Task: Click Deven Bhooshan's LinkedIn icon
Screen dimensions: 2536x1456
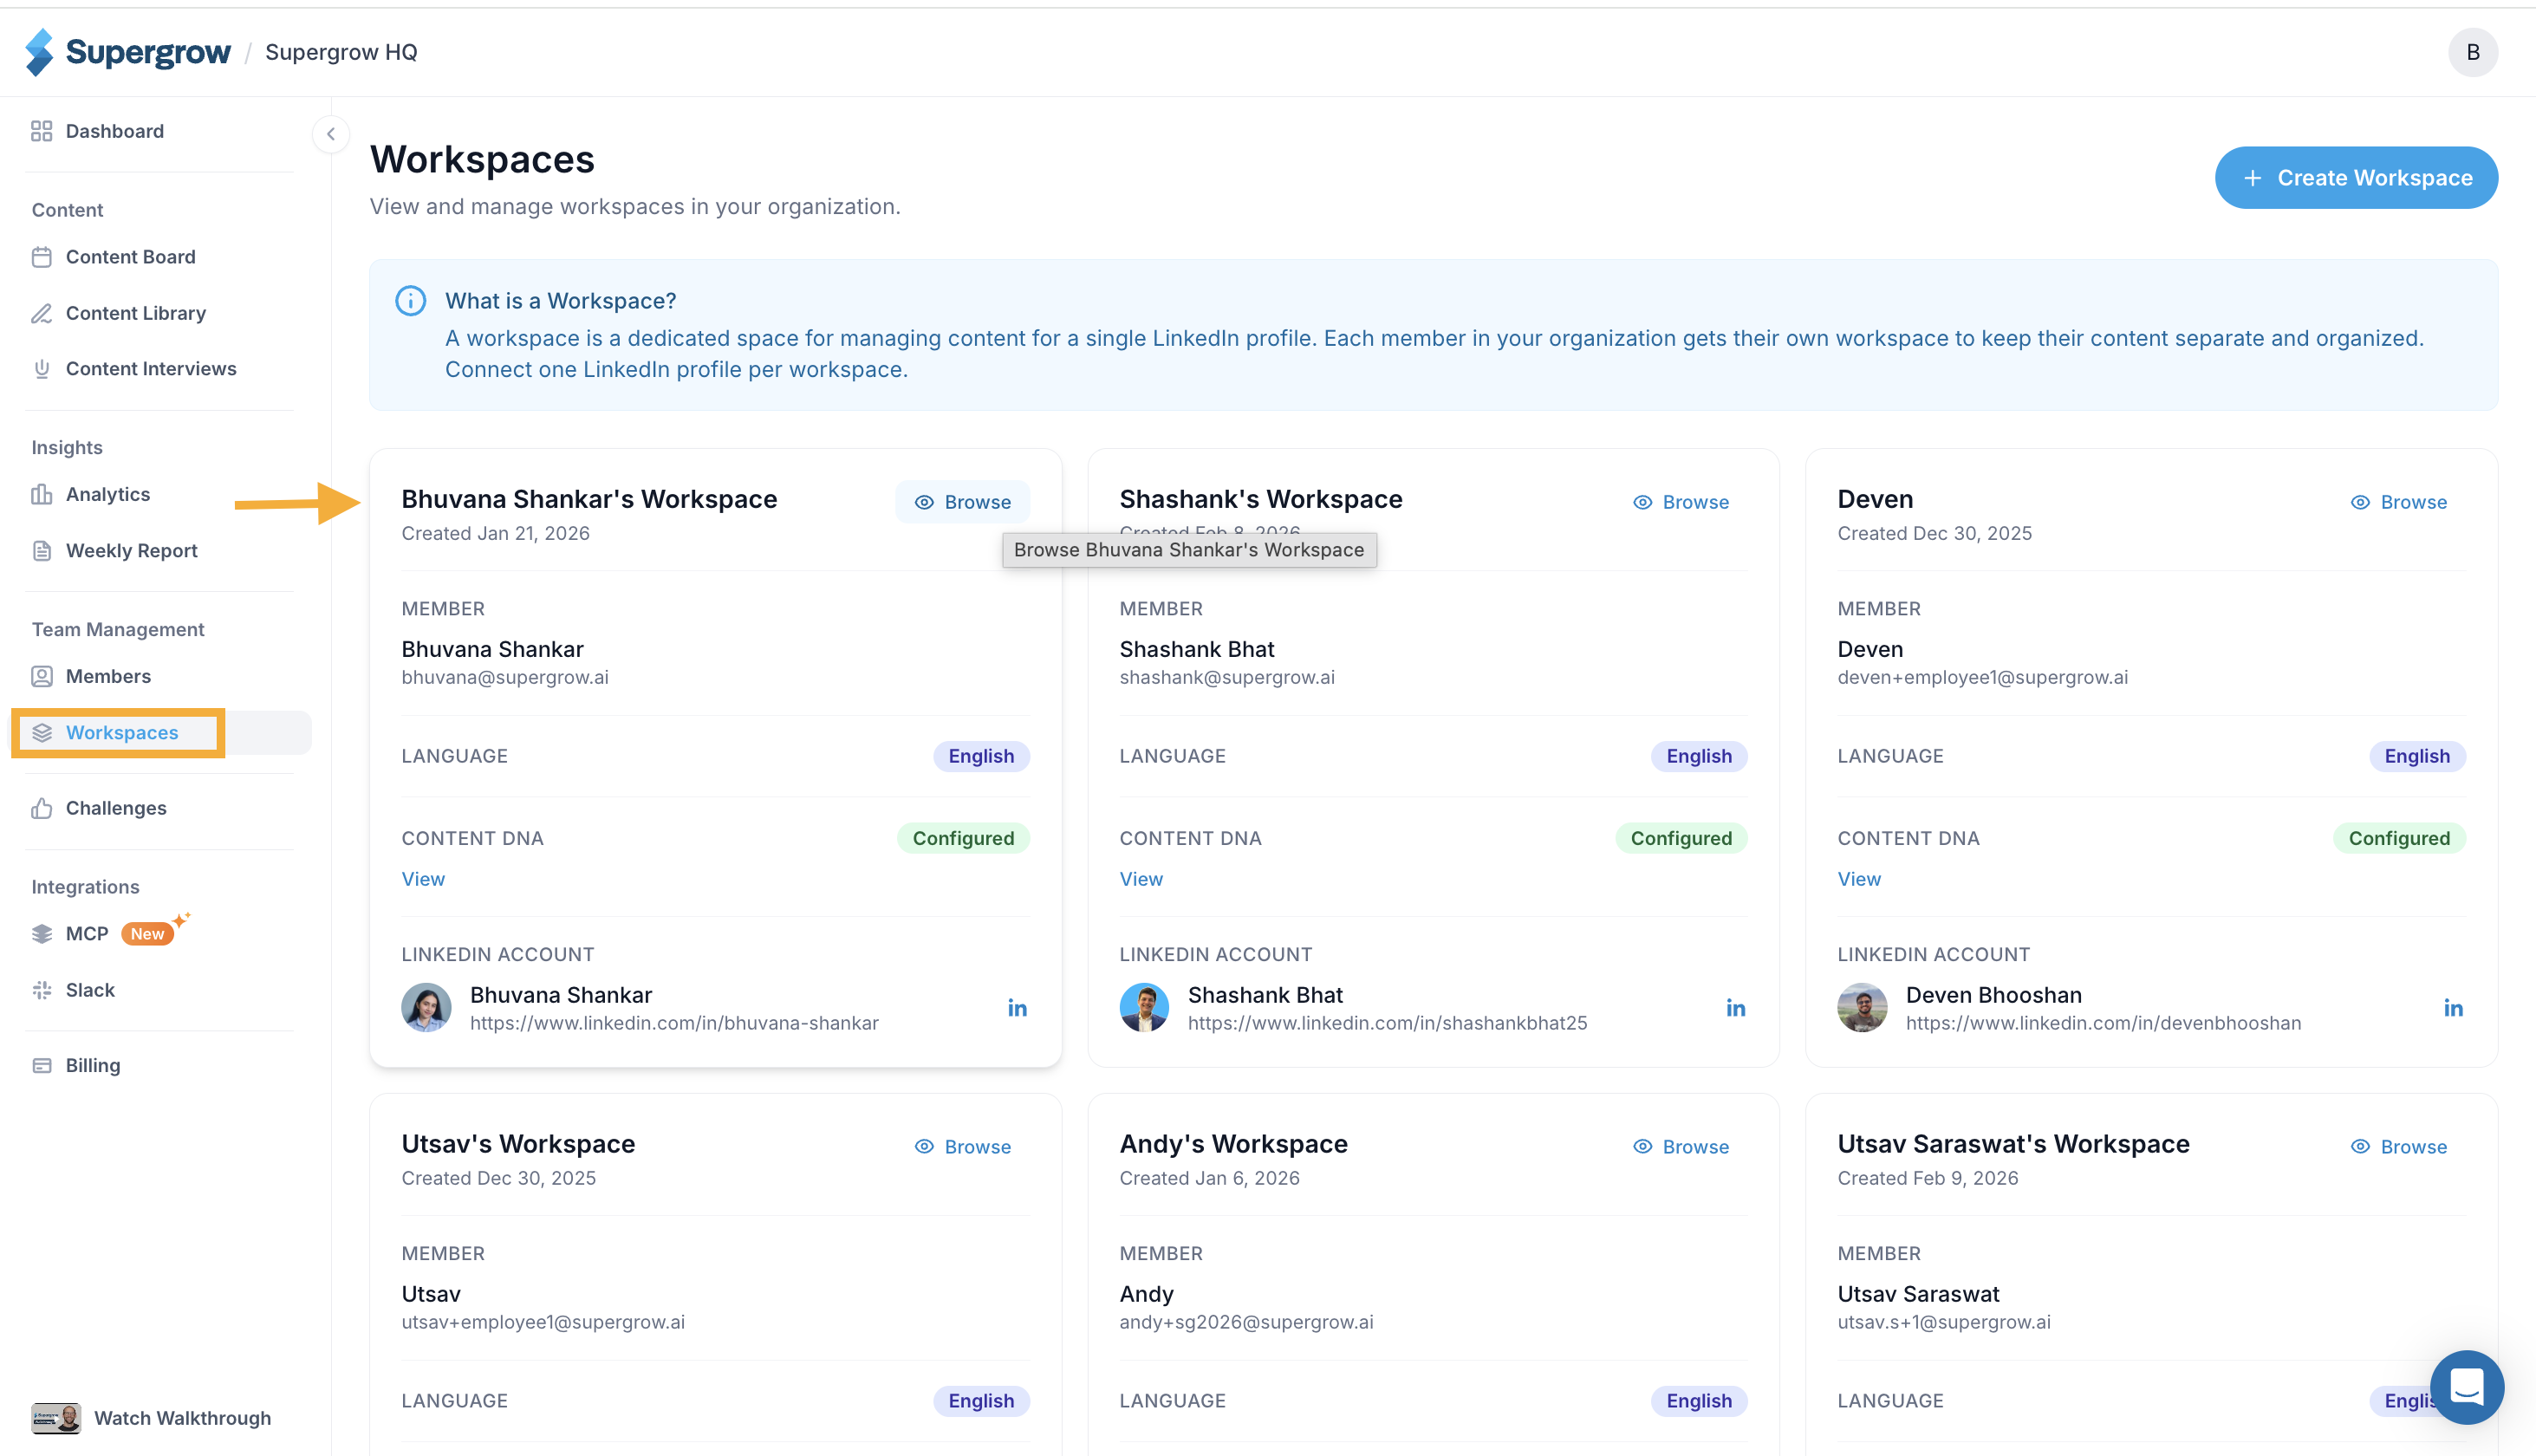Action: coord(2453,1008)
